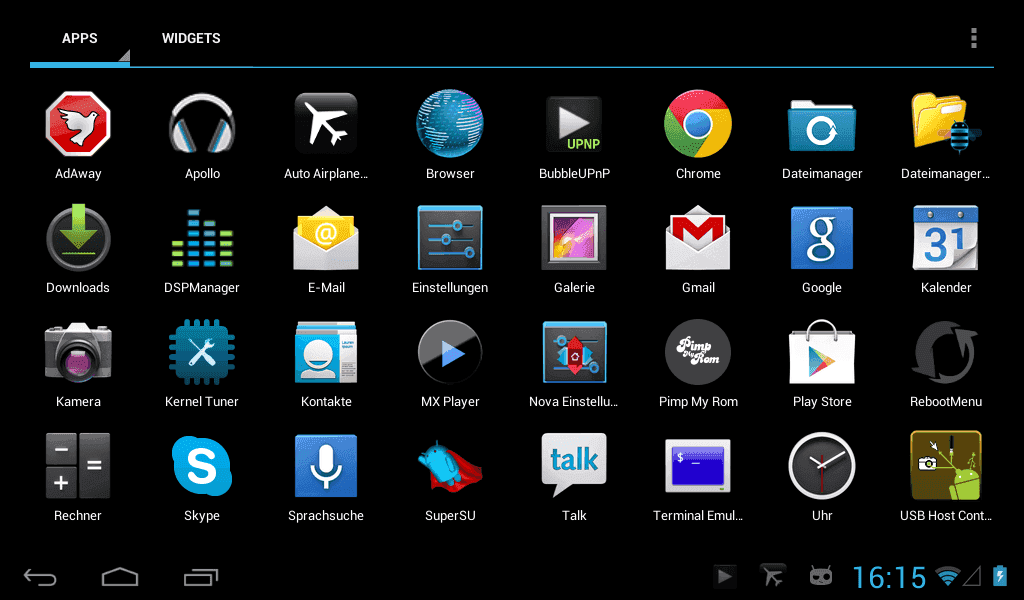
Task: Launch Pimp My Rom
Action: (698, 352)
